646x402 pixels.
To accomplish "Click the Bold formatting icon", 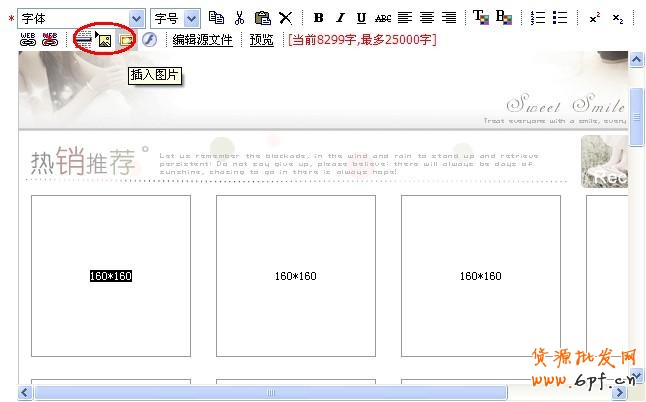I will click(318, 18).
